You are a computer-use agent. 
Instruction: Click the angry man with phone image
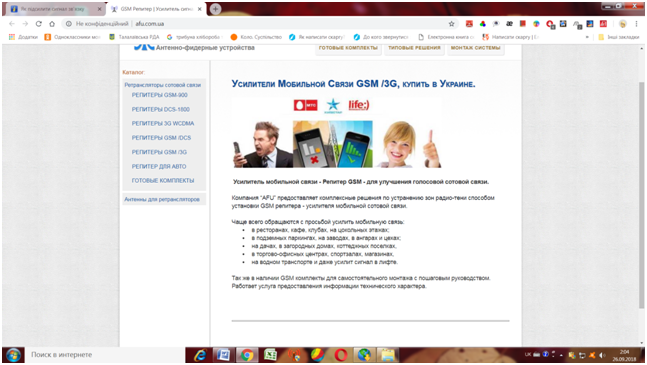pos(262,144)
